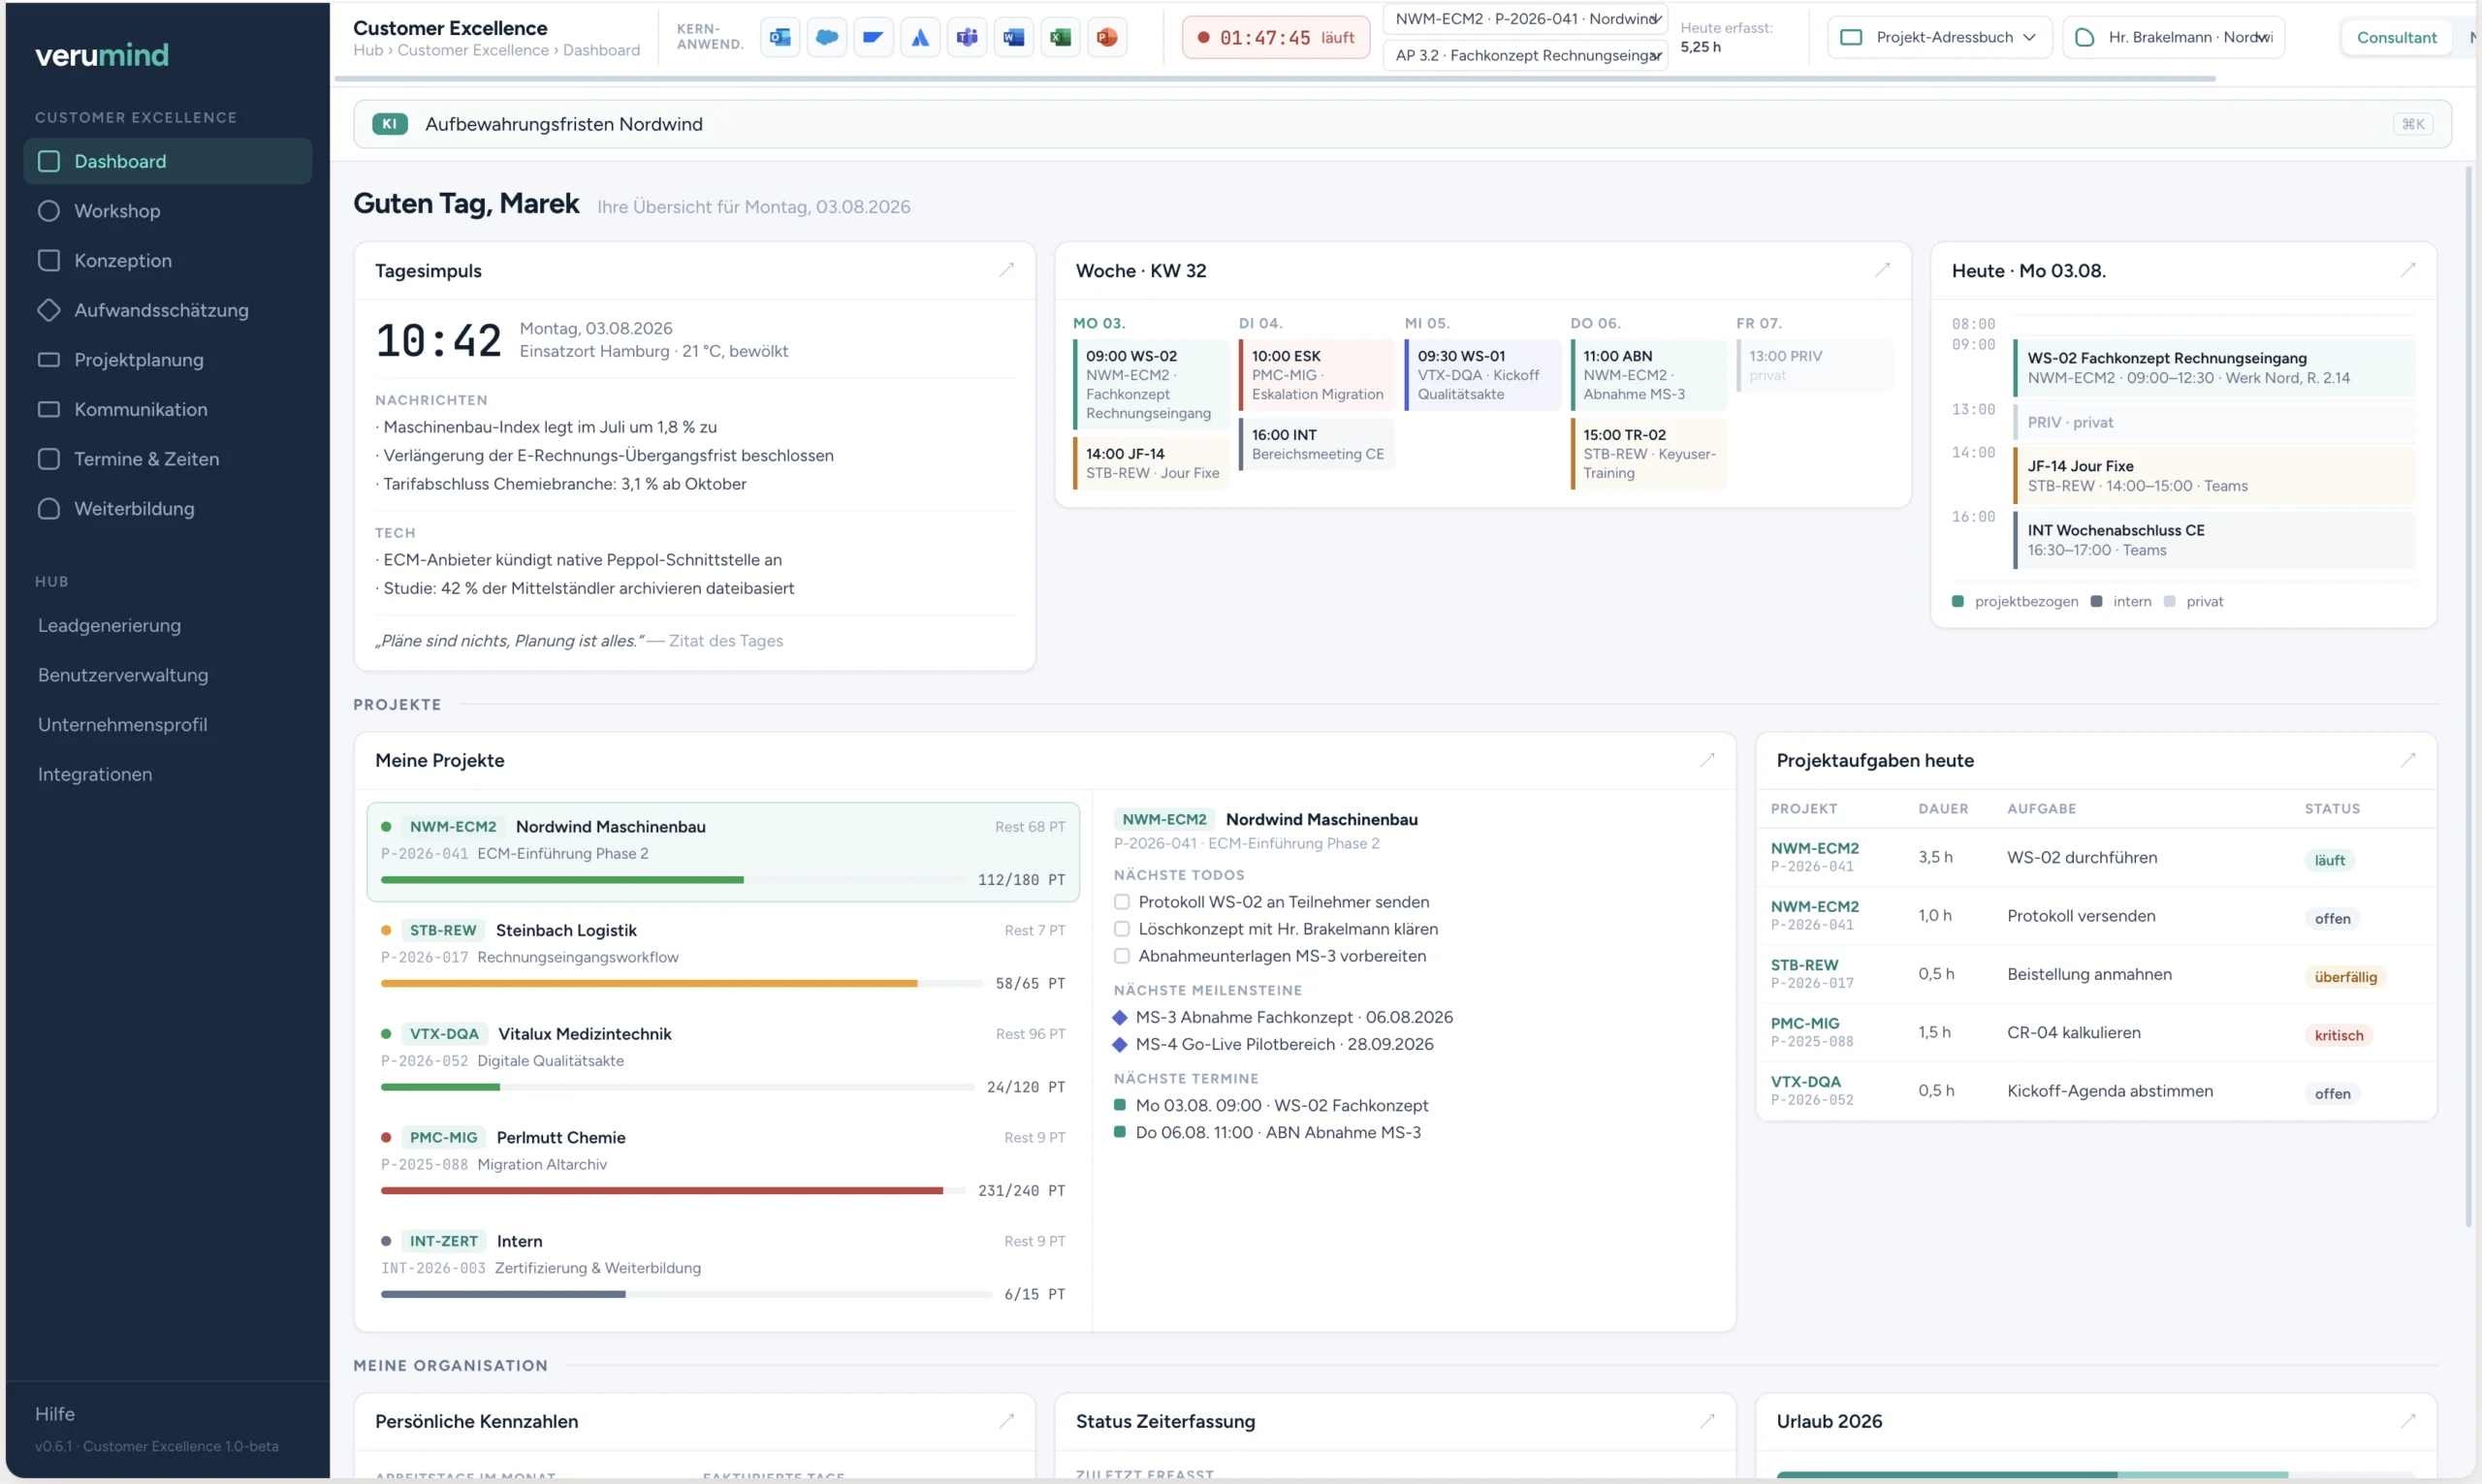Screen dimensions: 2482x1484
Task: Open Unternehmensprofil in the Hub menu
Action: click(122, 724)
